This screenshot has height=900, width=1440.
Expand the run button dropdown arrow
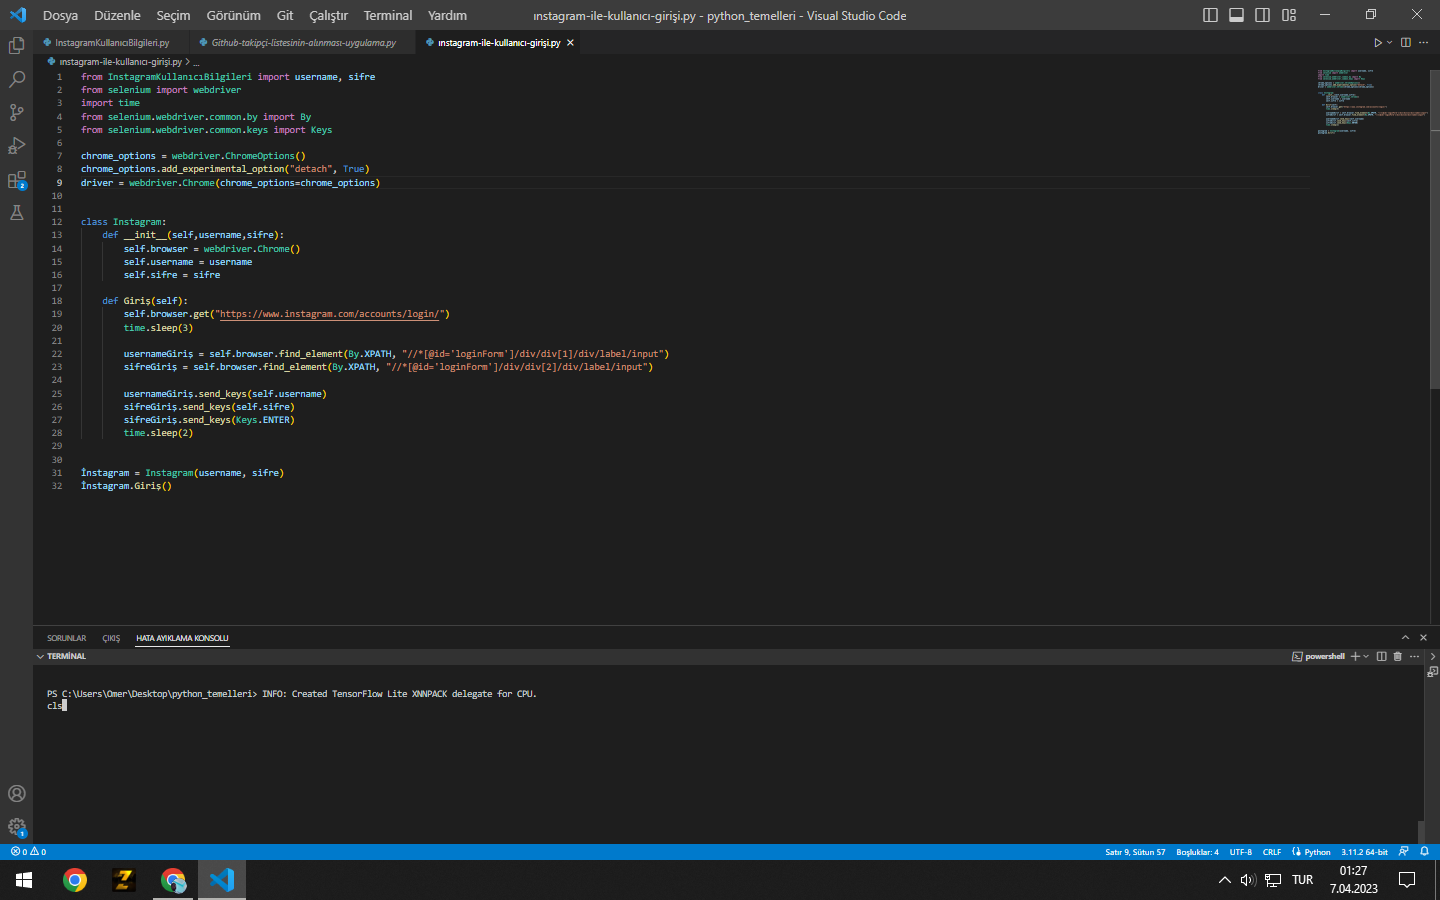[1389, 43]
